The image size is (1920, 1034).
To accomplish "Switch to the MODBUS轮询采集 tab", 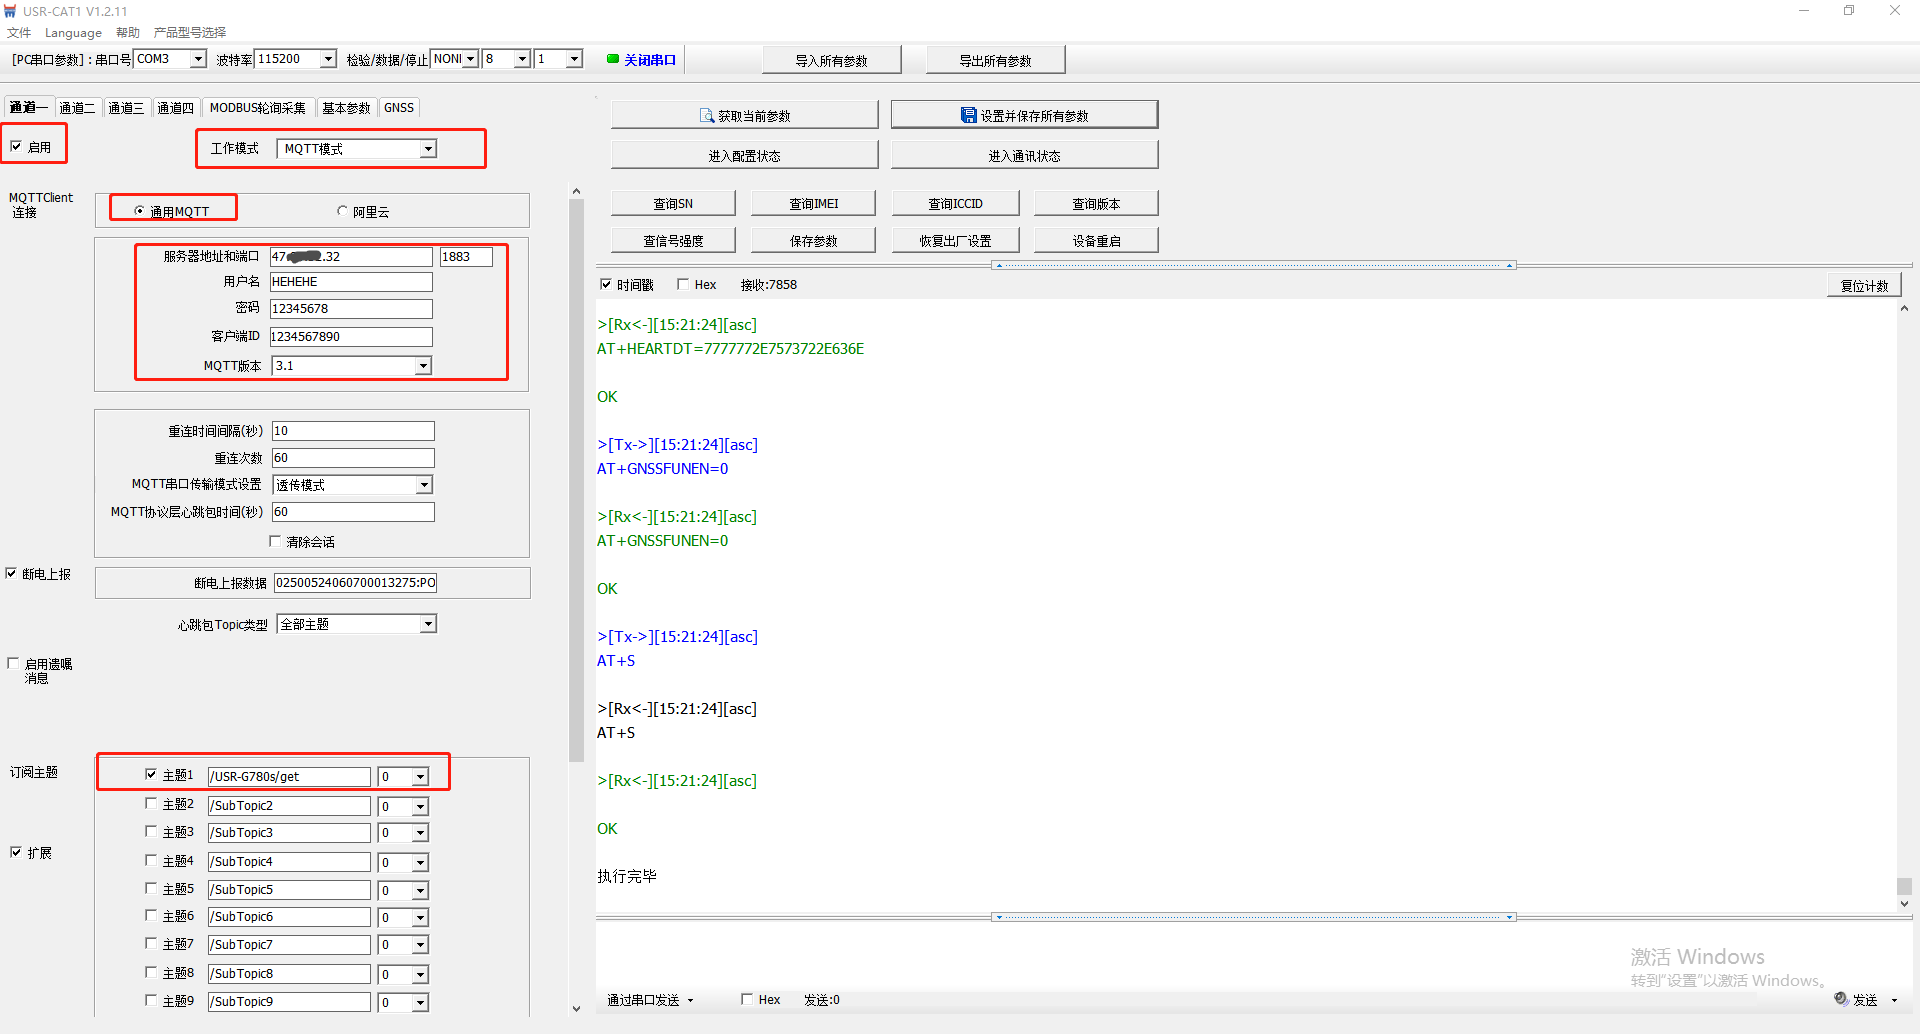I will click(x=257, y=108).
